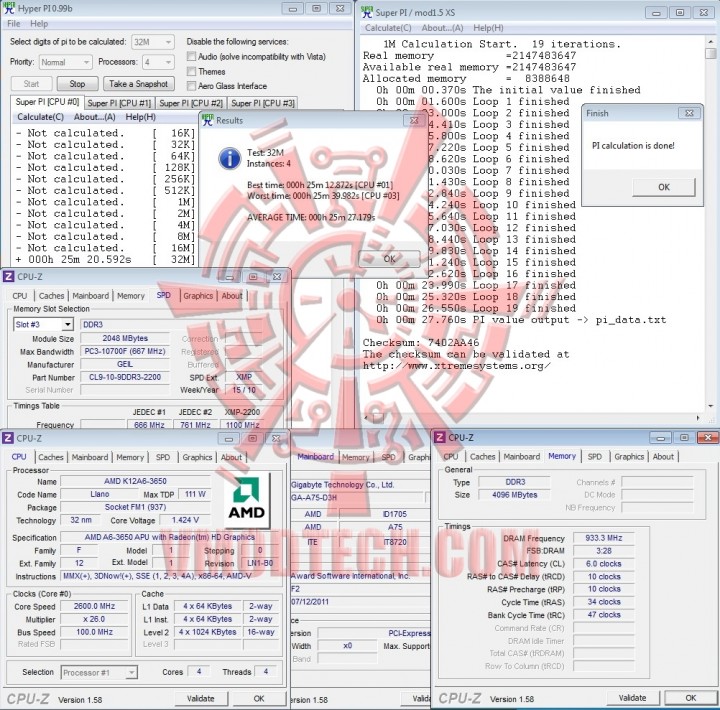
Task: Open SPD tab in Memory CPU-Z window
Action: coord(595,456)
